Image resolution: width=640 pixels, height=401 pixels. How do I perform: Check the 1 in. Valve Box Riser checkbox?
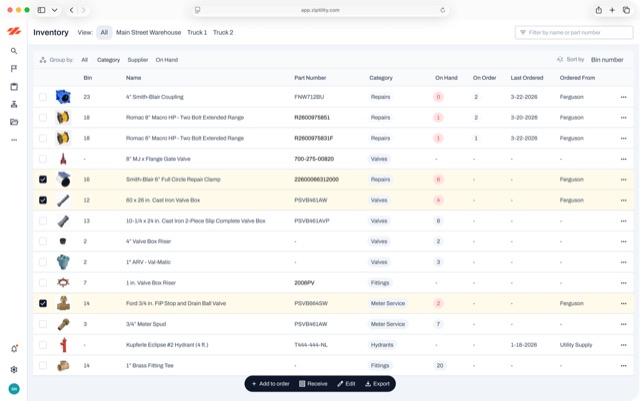pyautogui.click(x=43, y=283)
